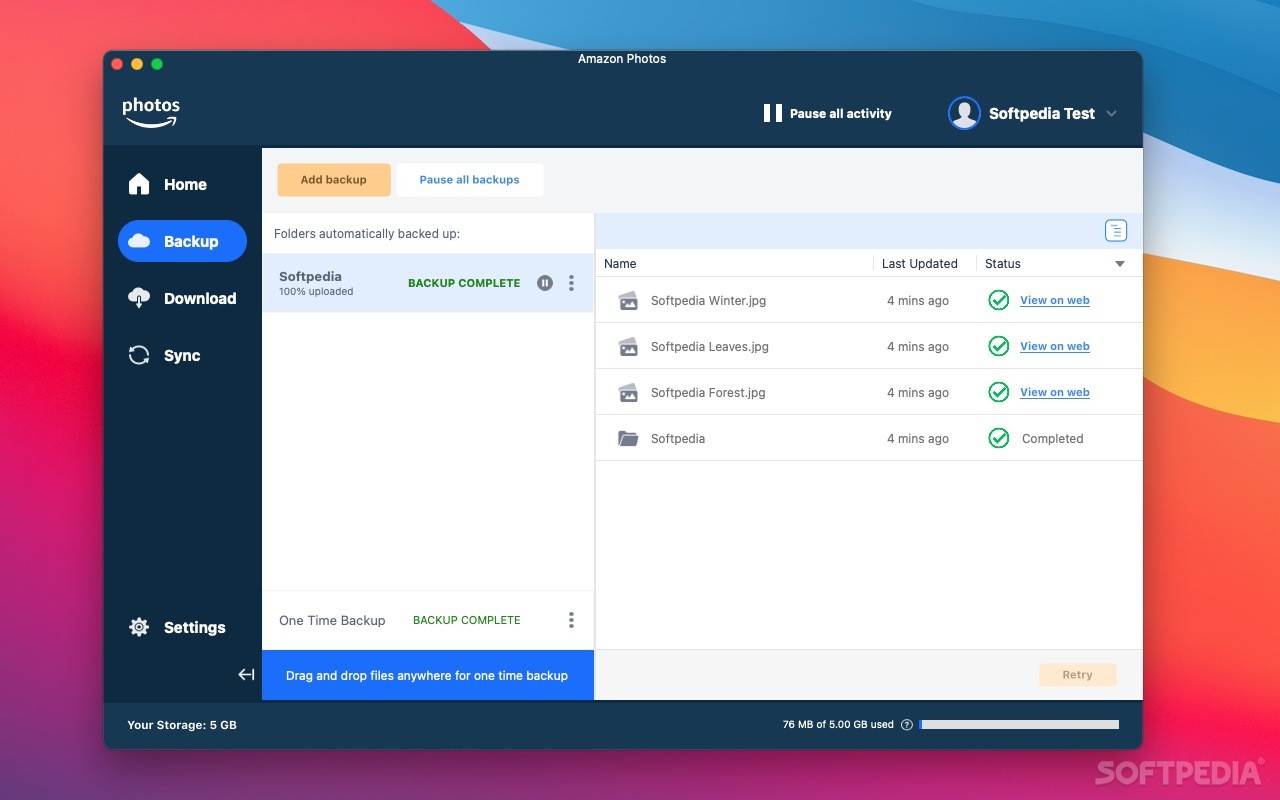Click the image icon for Softpedia Winter.jpg
The width and height of the screenshot is (1280, 800).
coord(628,301)
